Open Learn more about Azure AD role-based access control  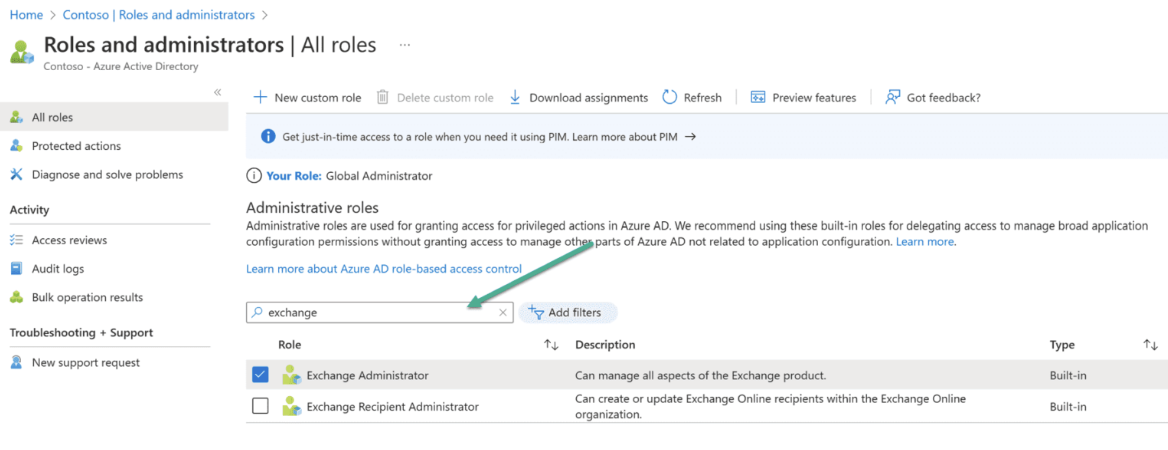(384, 268)
